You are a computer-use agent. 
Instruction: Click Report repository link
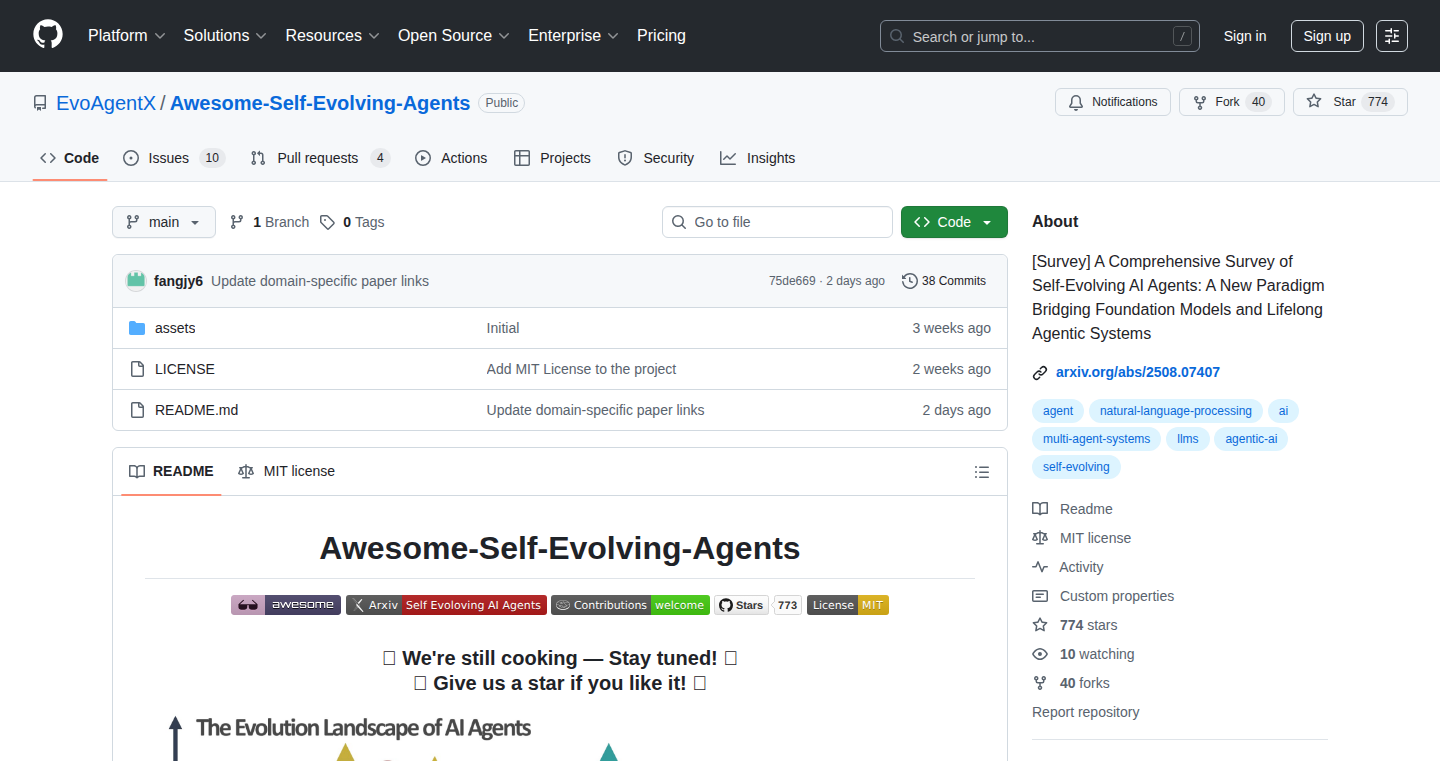(1085, 712)
